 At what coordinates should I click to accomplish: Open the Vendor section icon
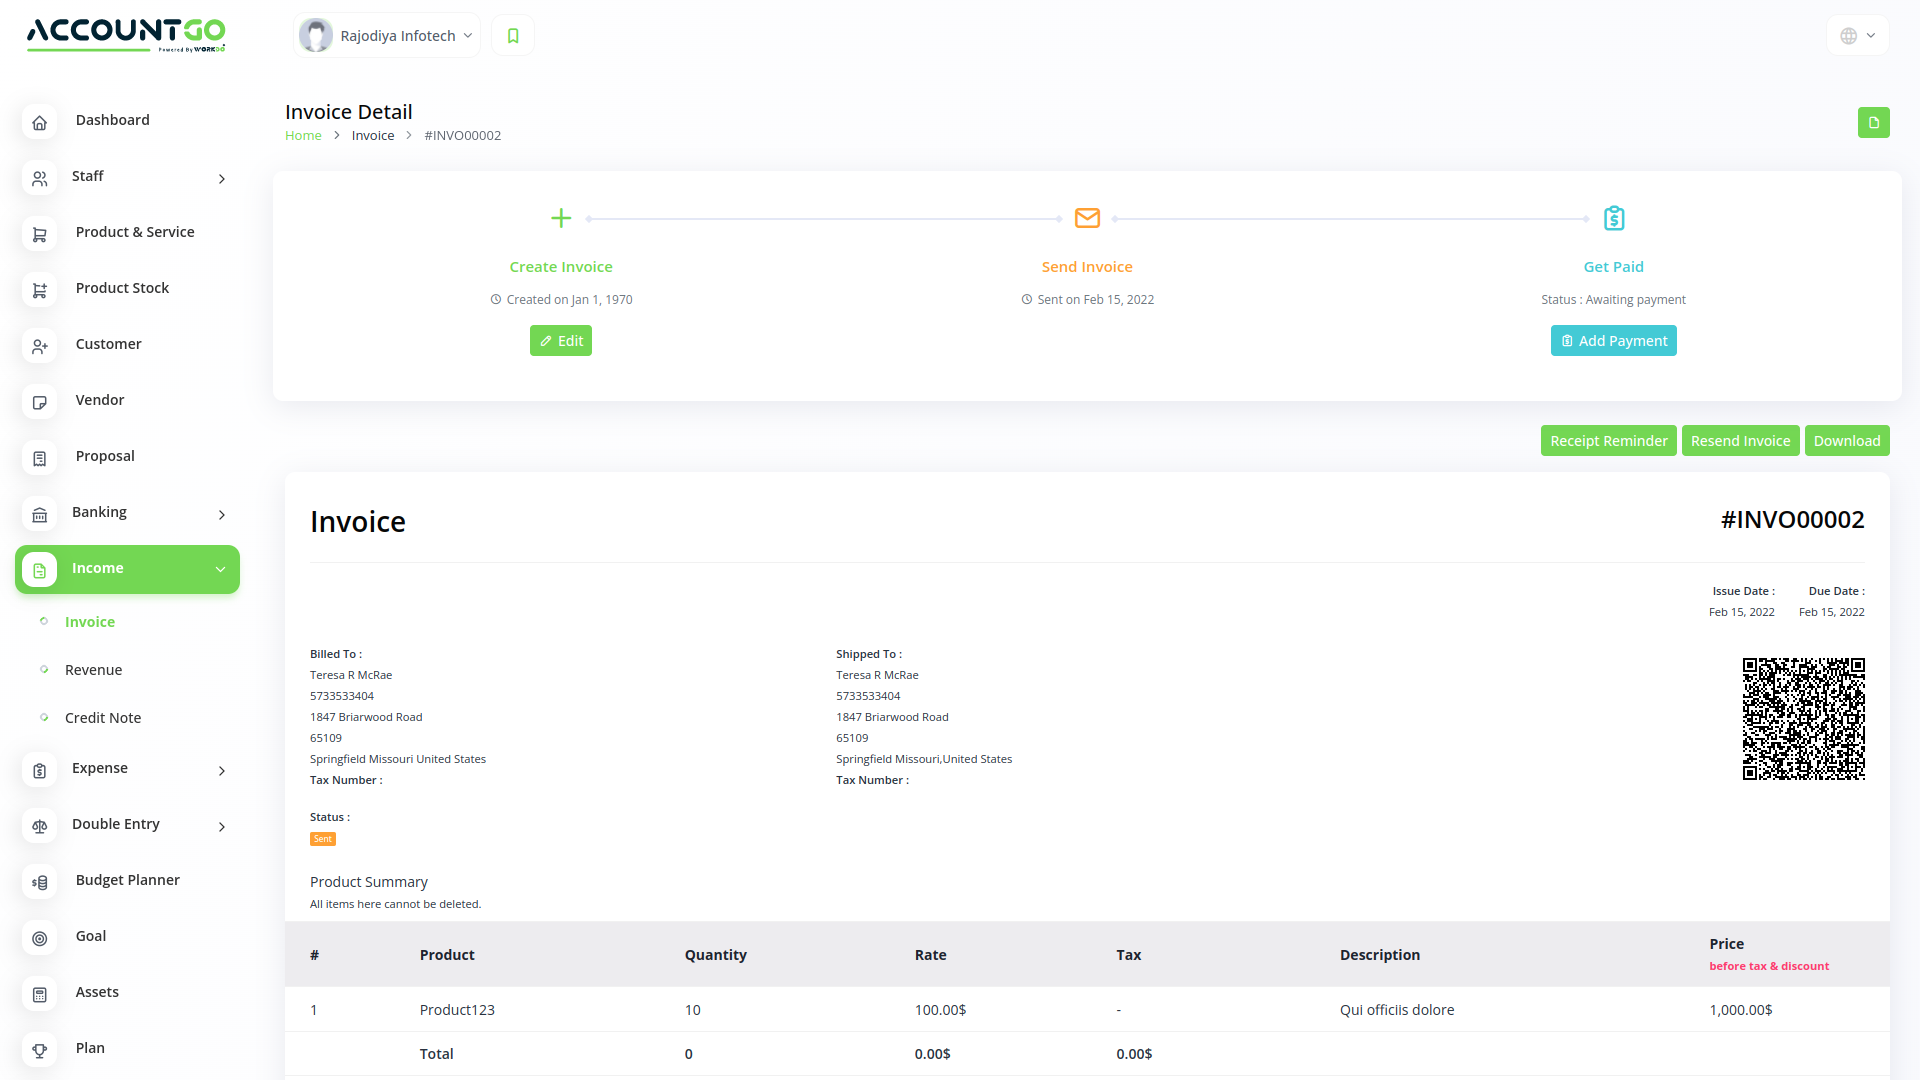pos(40,401)
